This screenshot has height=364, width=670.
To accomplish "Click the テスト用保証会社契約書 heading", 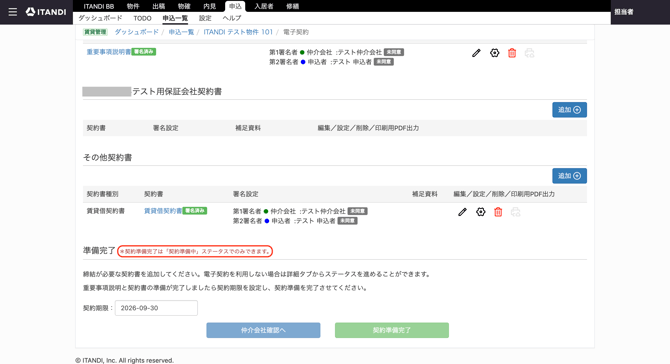I will coord(177,91).
